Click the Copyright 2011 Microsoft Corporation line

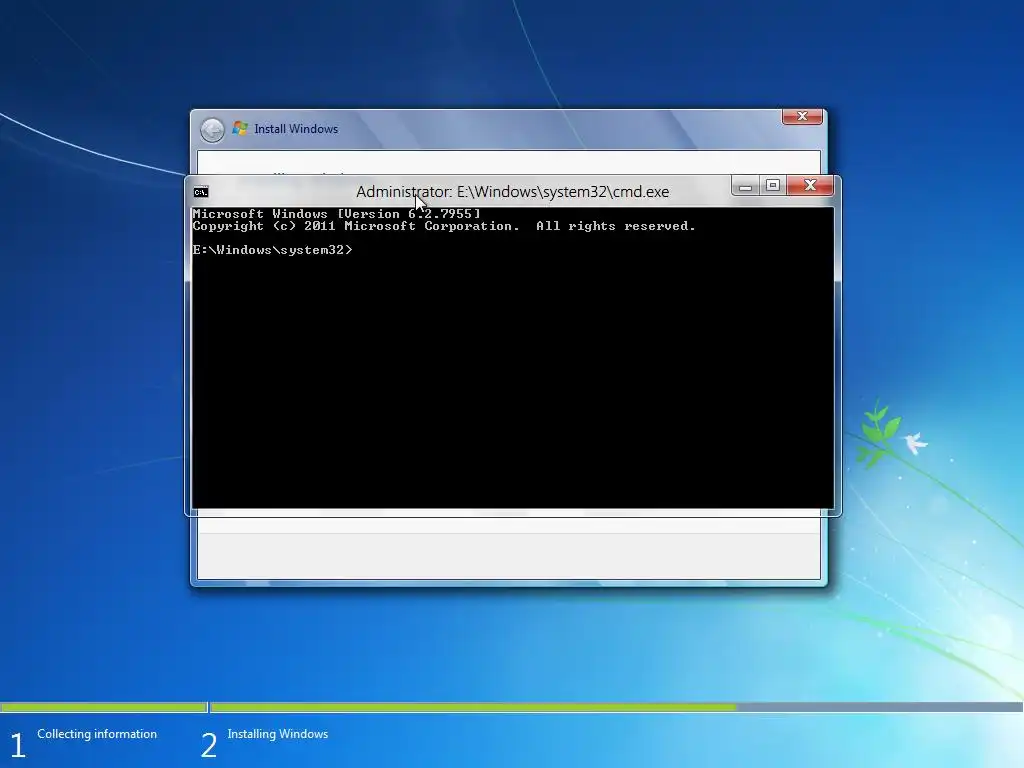444,226
